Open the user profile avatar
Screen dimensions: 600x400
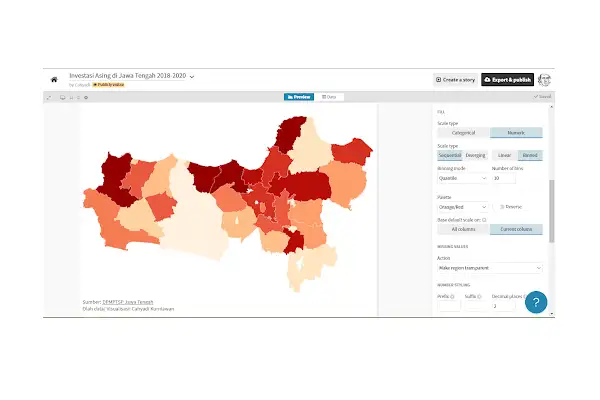(x=544, y=80)
